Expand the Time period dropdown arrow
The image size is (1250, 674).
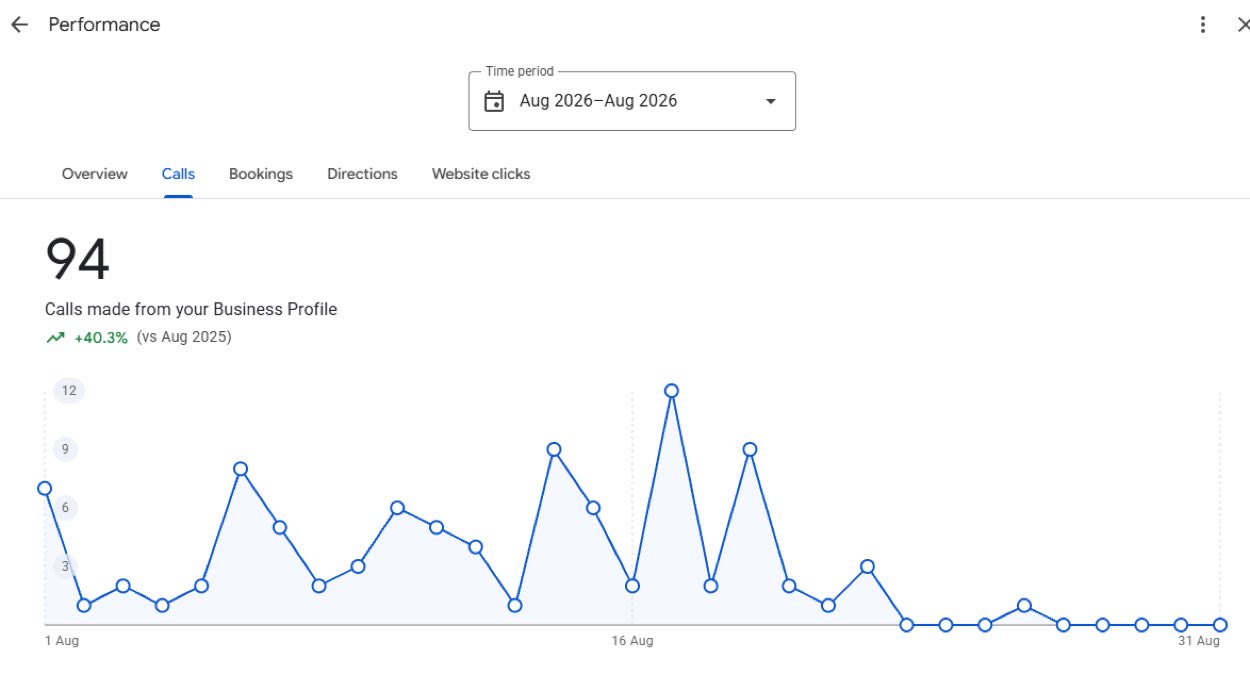770,101
